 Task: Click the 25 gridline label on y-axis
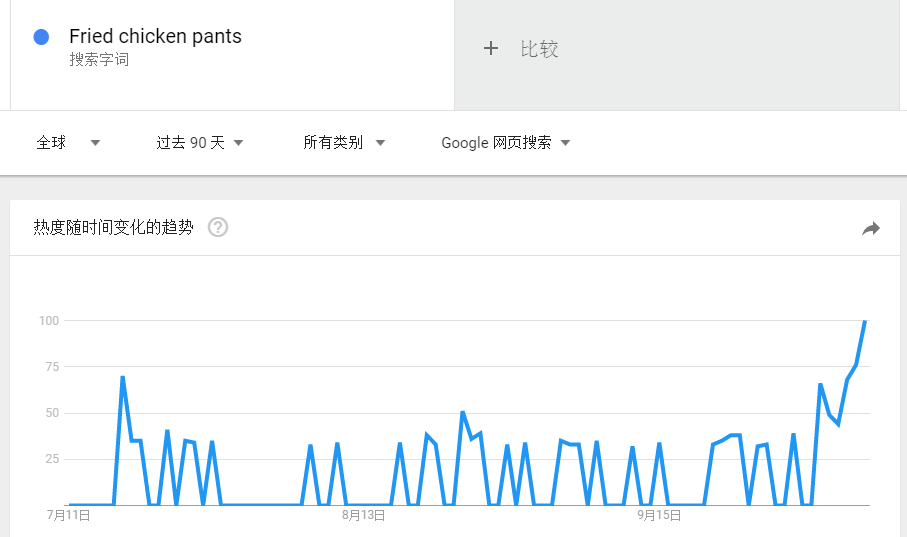[x=52, y=459]
